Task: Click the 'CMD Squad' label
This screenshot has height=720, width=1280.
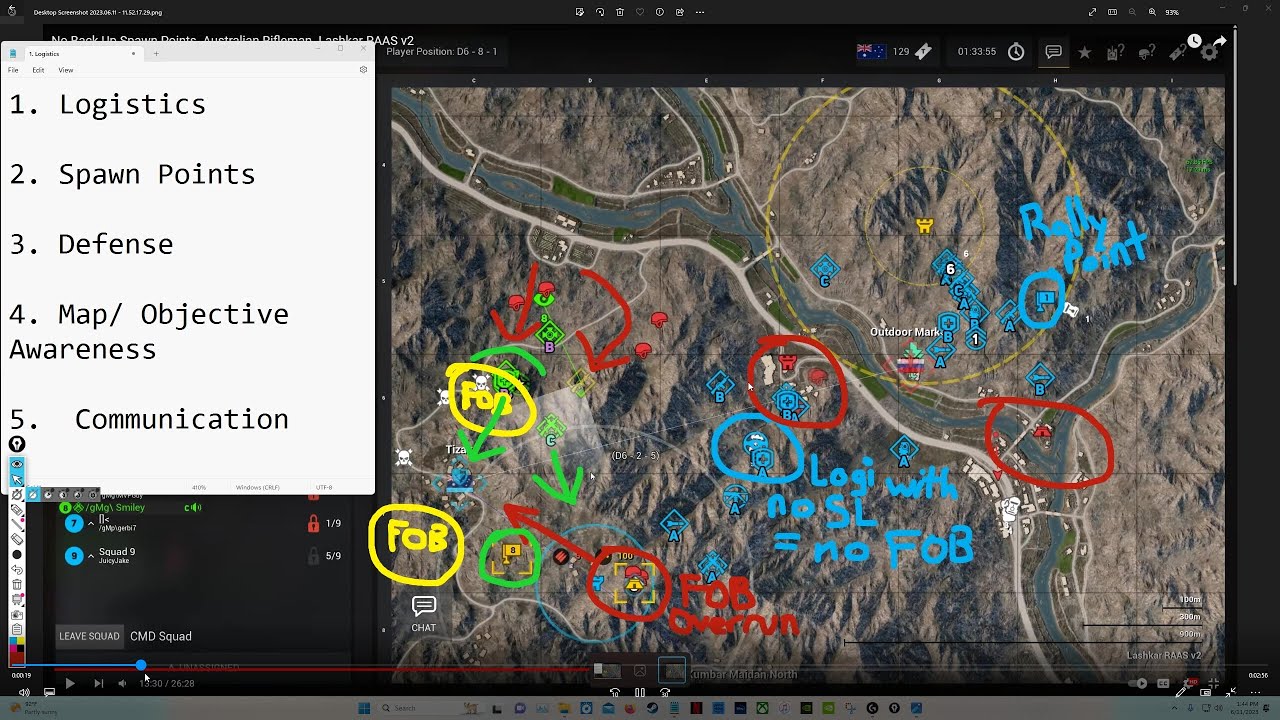Action: click(161, 636)
